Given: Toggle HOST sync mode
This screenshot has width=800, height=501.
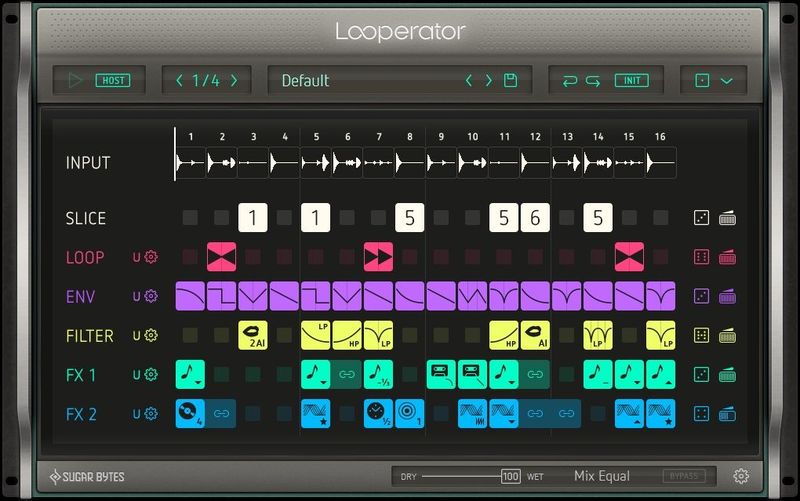Looking at the screenshot, I should [x=113, y=80].
